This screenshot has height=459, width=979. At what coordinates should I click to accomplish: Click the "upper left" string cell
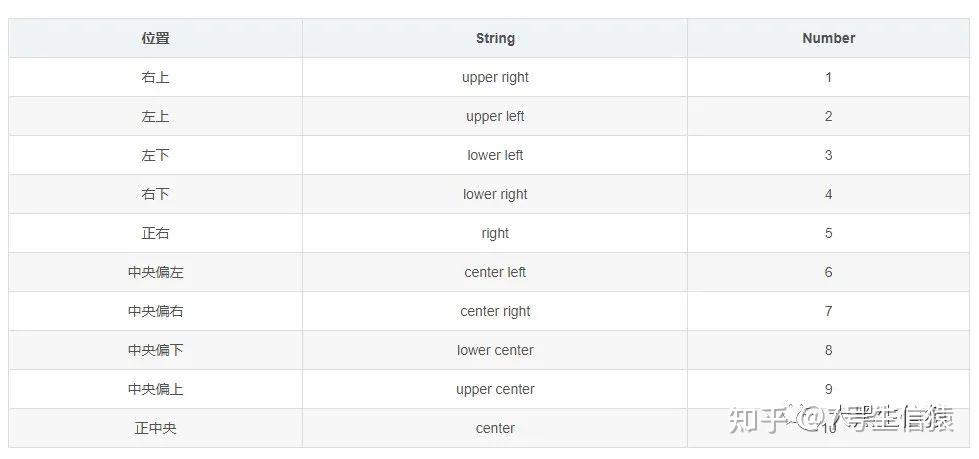tap(495, 116)
